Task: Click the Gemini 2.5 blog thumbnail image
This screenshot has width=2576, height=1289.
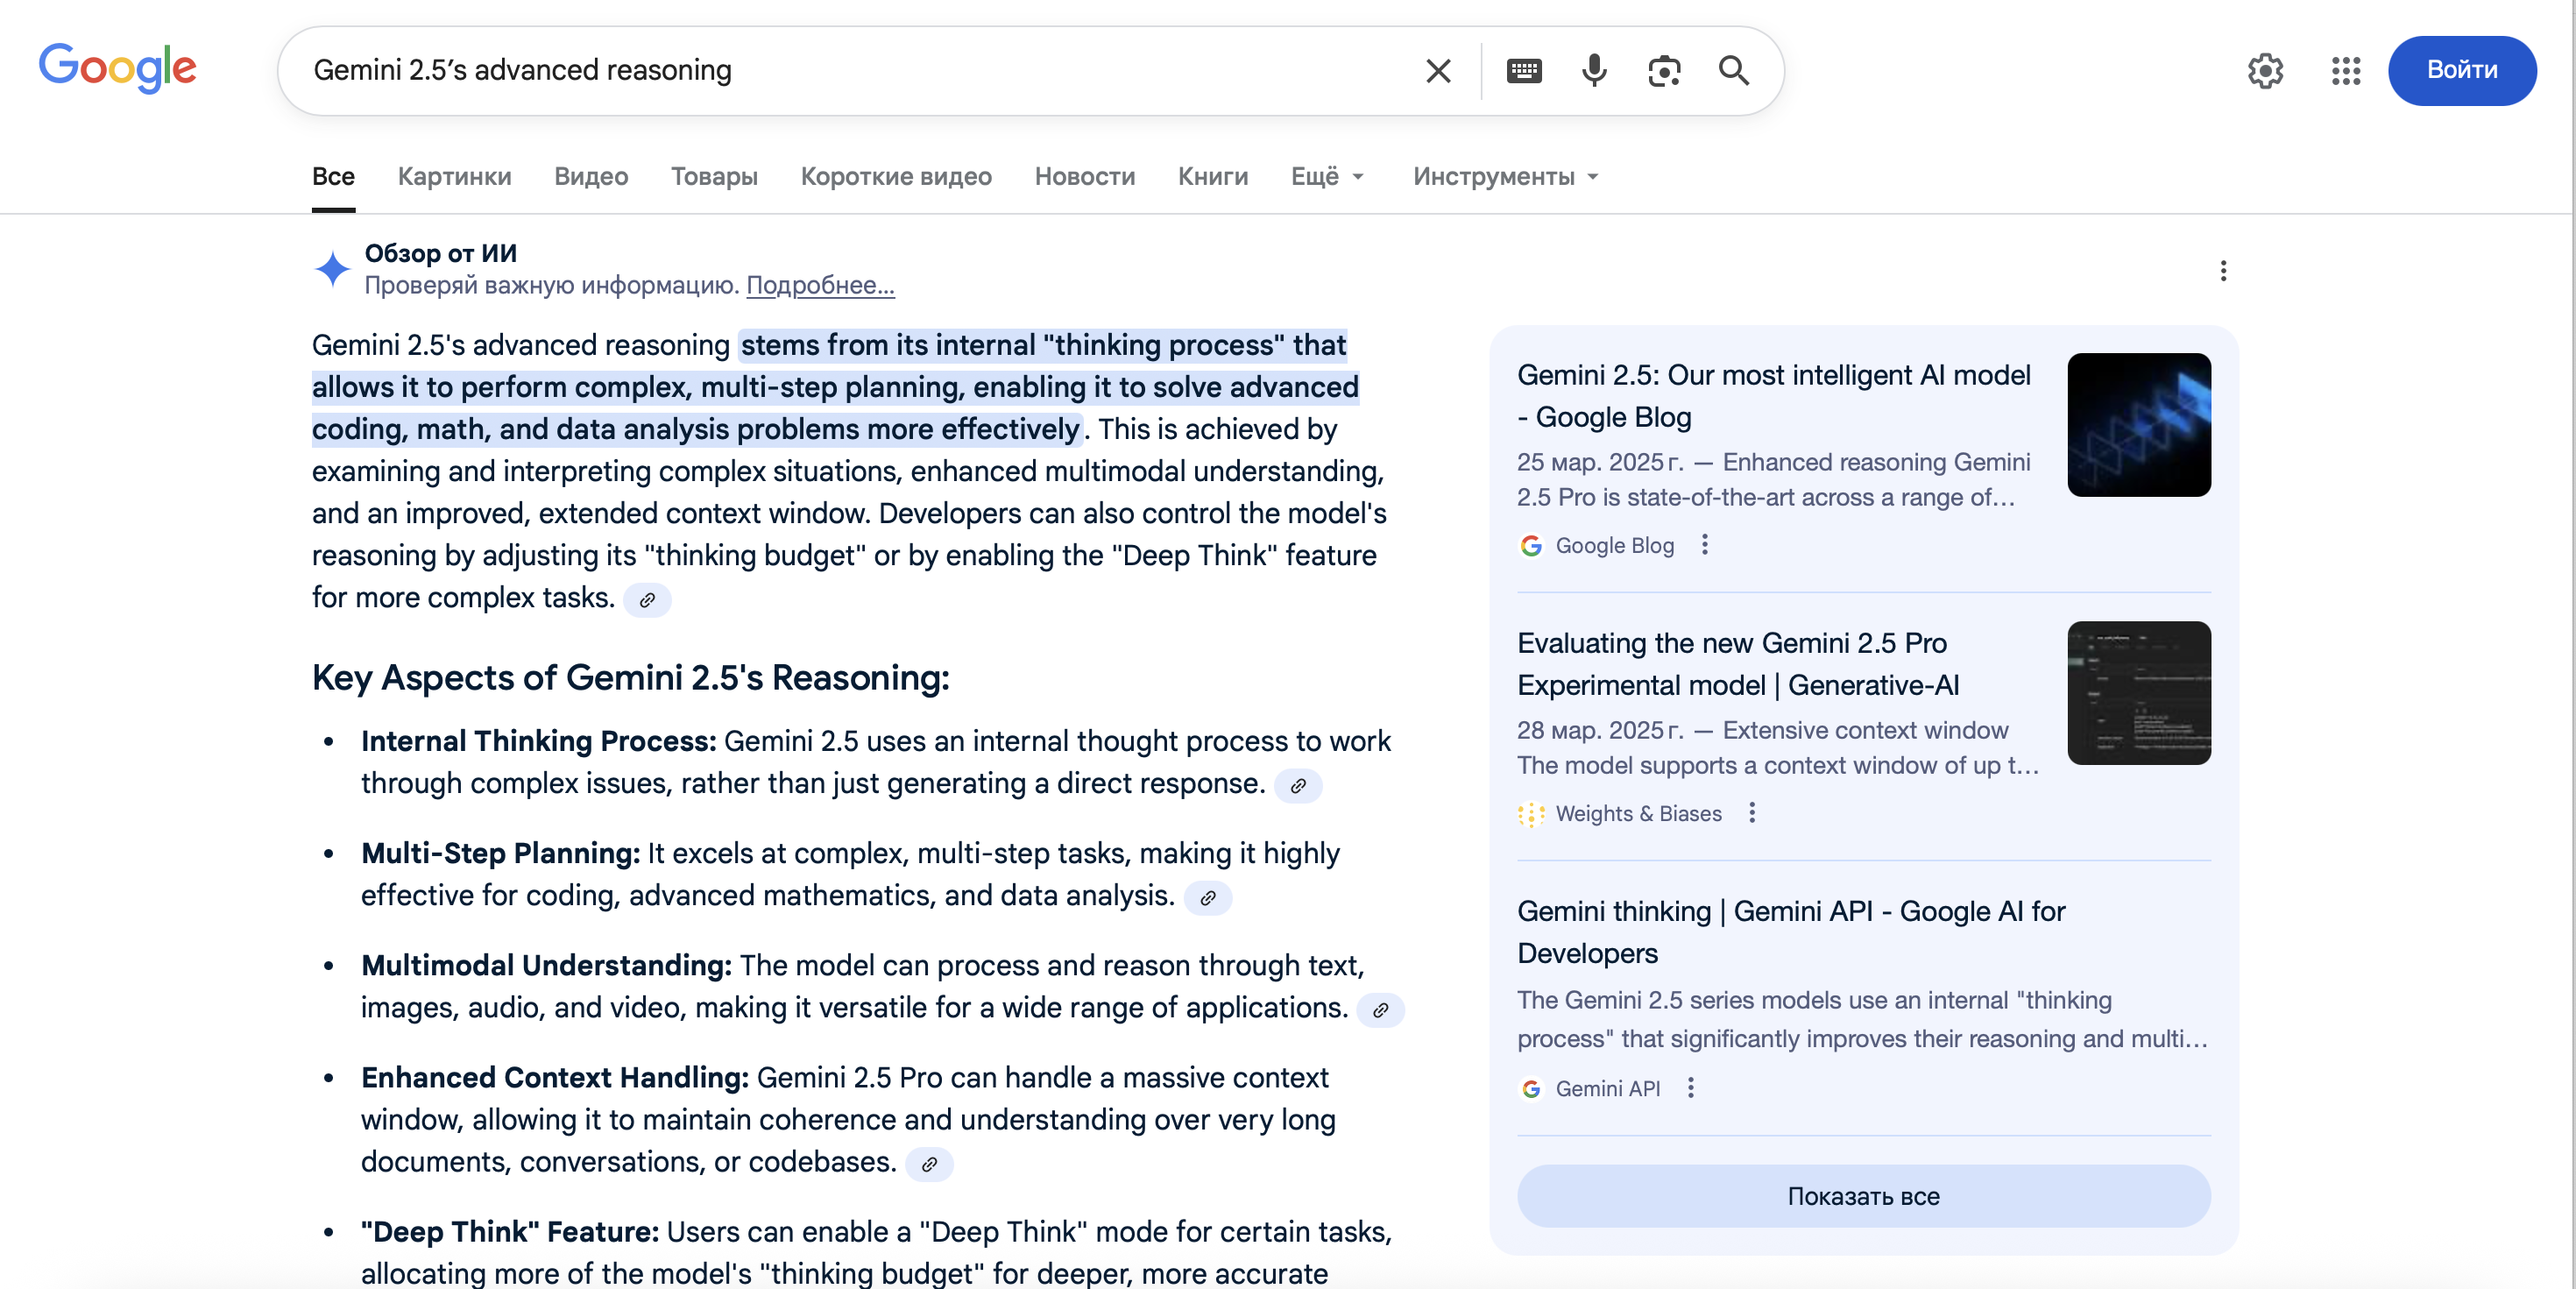Action: click(x=2138, y=425)
